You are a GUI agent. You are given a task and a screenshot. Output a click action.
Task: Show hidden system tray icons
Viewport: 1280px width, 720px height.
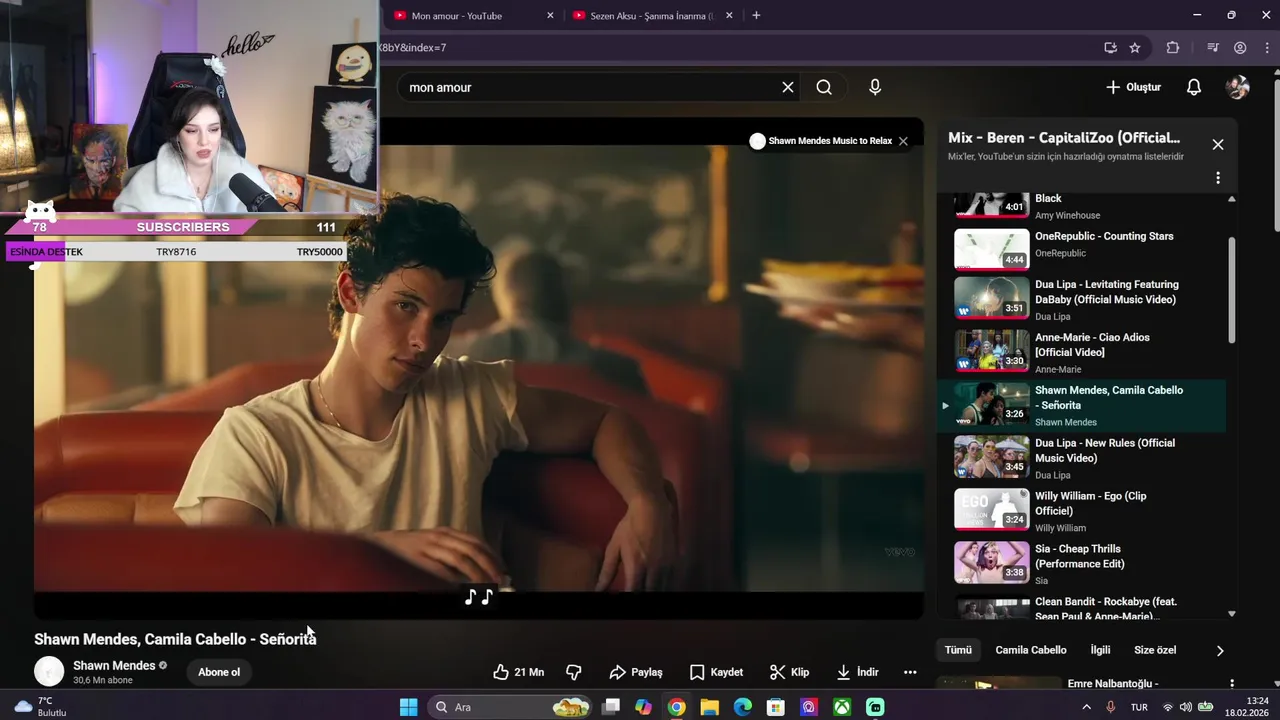[x=1087, y=707]
